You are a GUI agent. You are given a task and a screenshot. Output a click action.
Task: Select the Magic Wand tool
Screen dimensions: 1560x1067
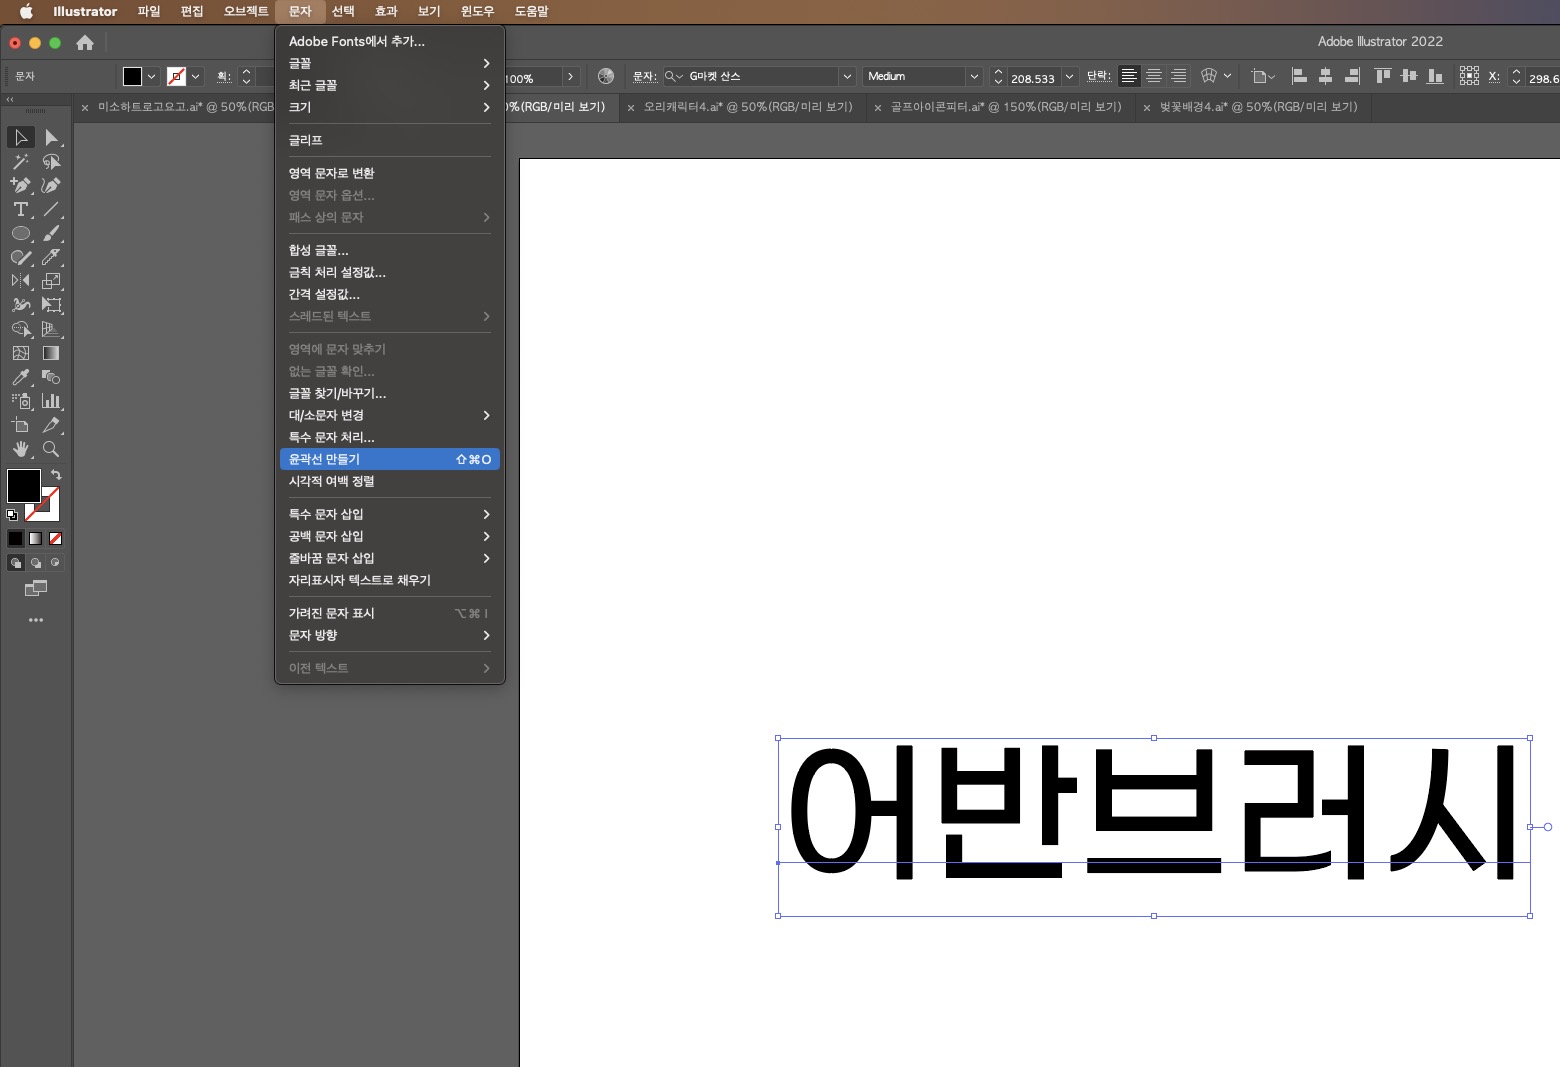21,161
